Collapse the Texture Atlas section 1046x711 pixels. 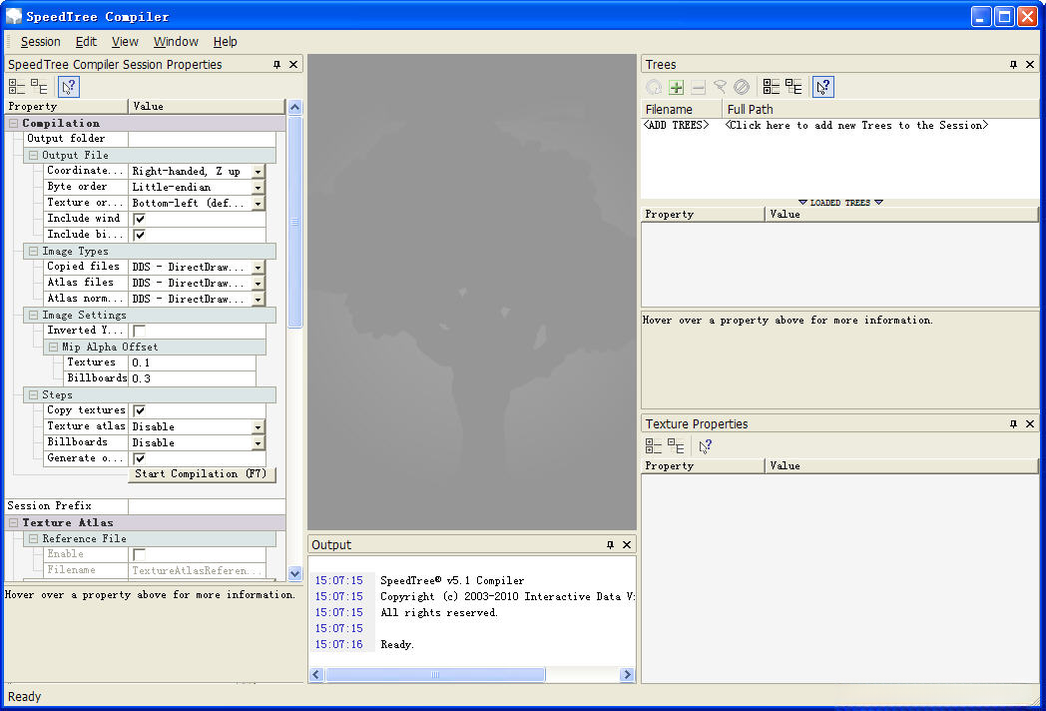pyautogui.click(x=13, y=523)
